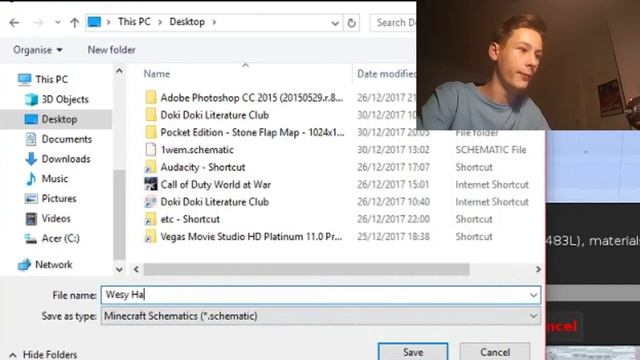Open Videos in sidebar
This screenshot has height=360, width=640.
pyautogui.click(x=56, y=218)
